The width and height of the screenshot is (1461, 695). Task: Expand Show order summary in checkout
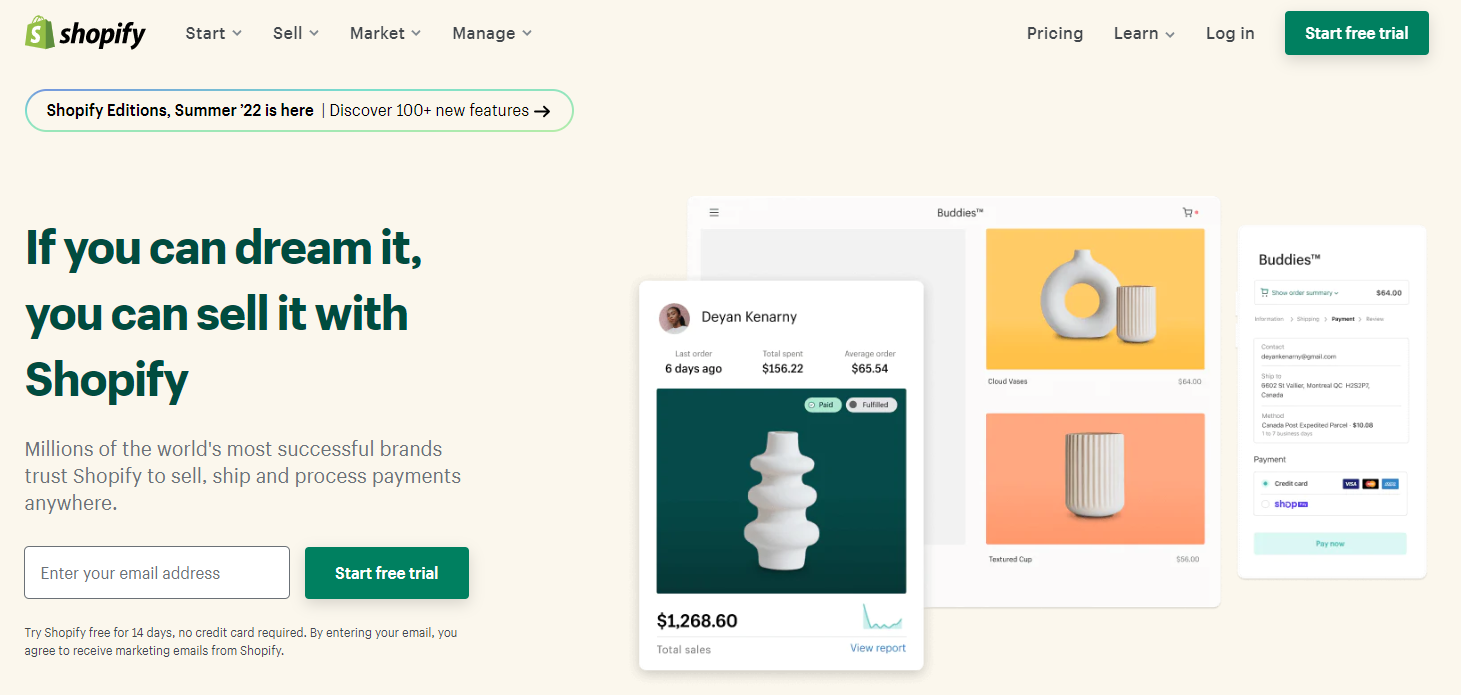(1300, 293)
